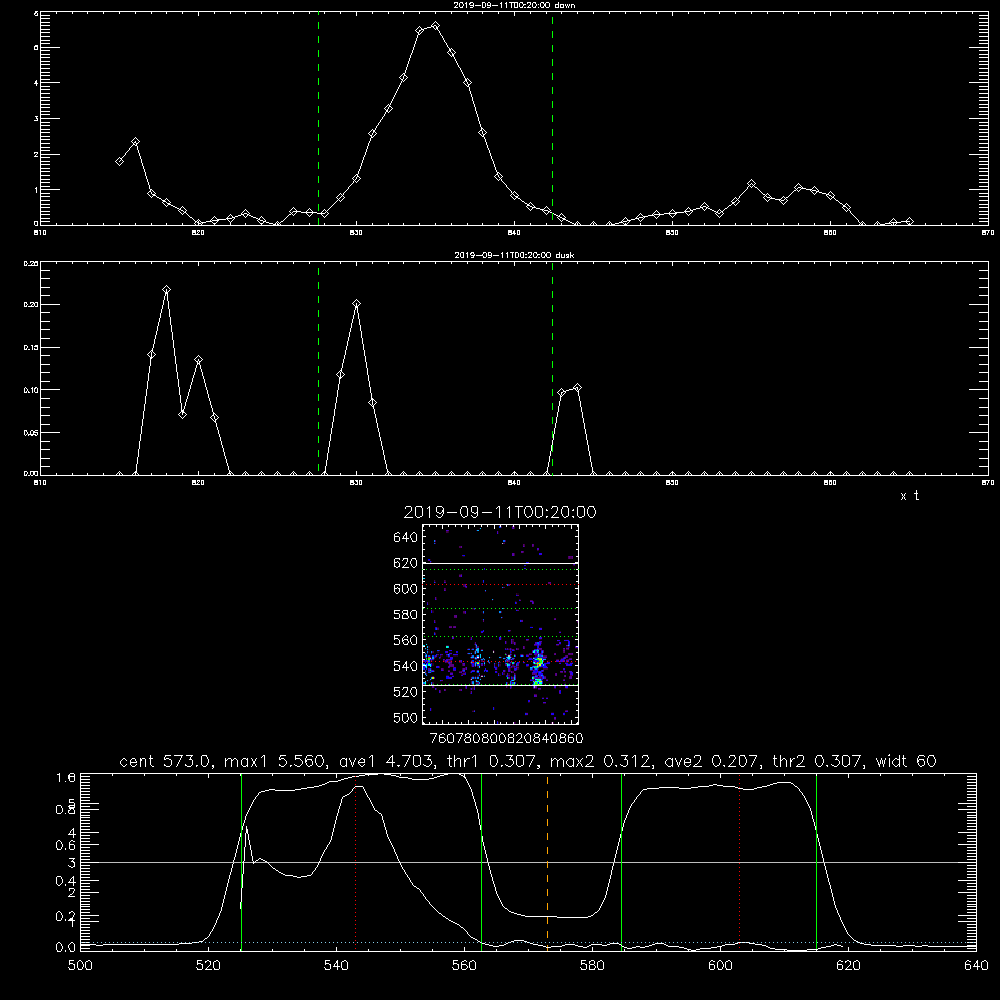1000x1000 pixels.
Task: Click the "600" label on heatmap y-axis
Action: [405, 589]
